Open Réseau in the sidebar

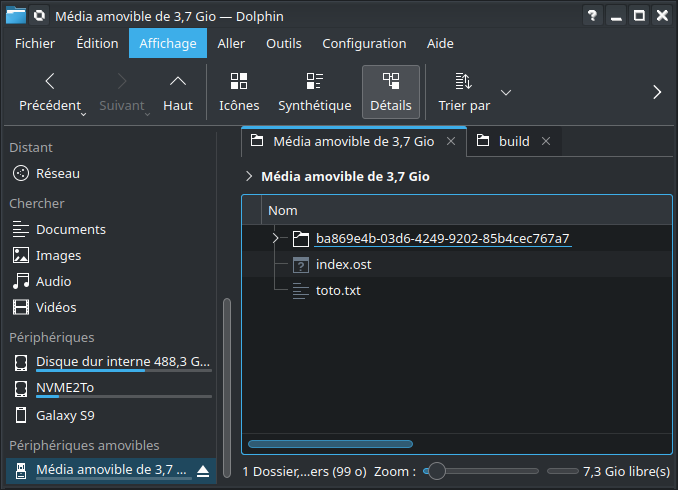click(57, 173)
